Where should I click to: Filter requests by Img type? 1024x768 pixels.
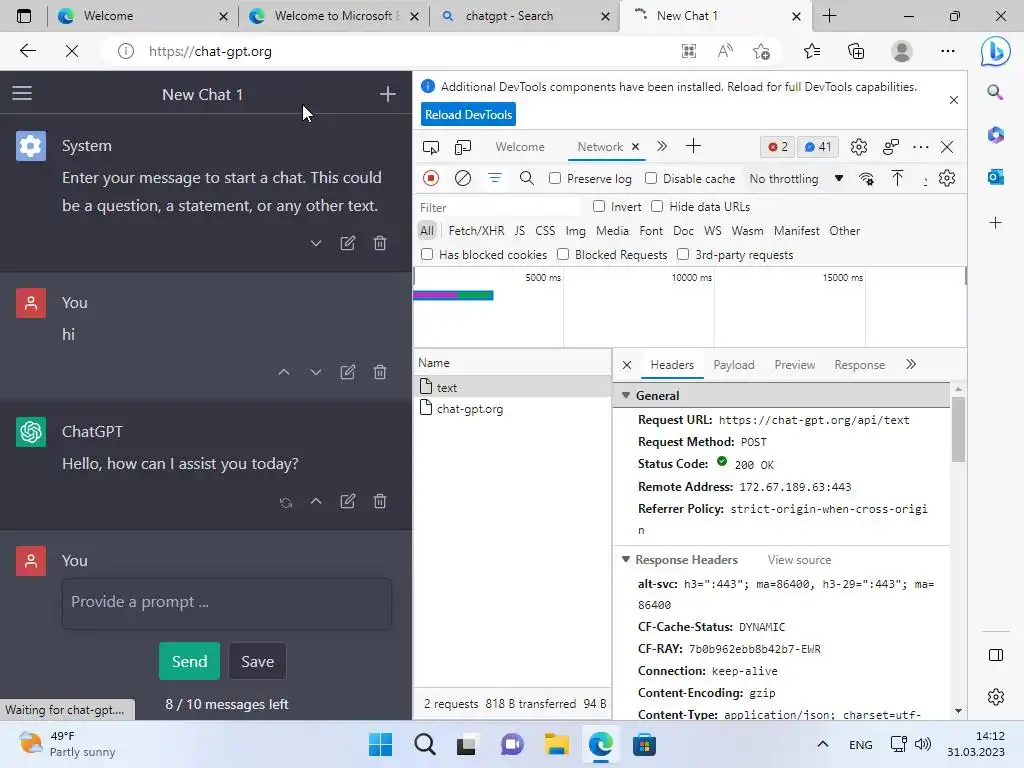(x=575, y=231)
